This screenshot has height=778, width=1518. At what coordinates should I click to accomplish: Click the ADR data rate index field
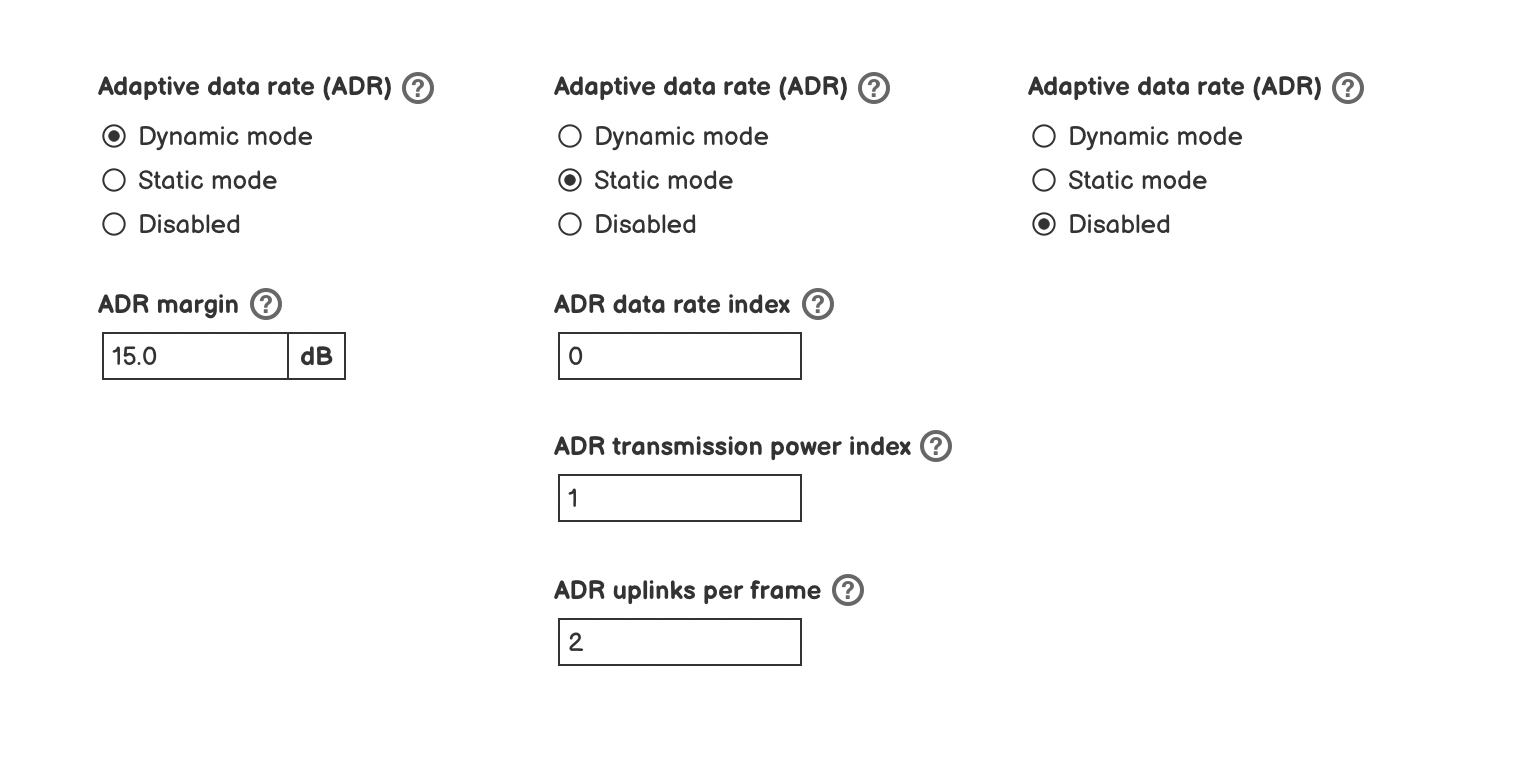tap(679, 356)
